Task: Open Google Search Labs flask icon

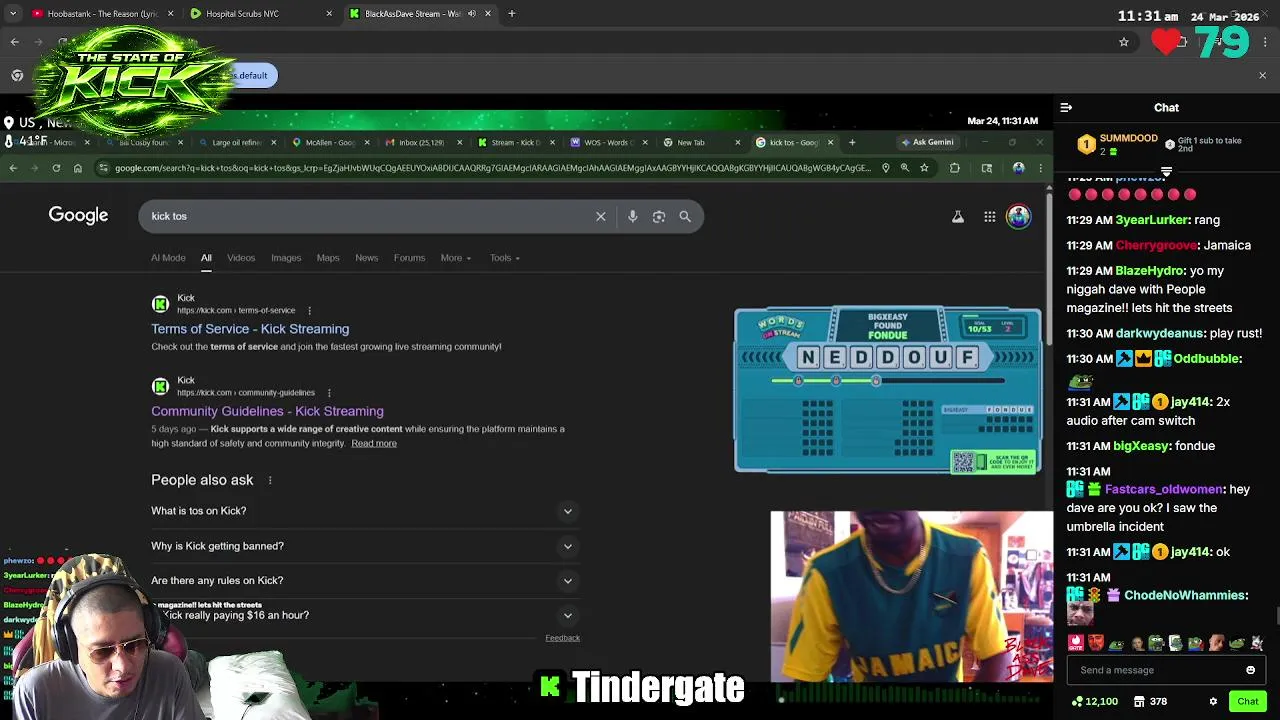Action: tap(958, 216)
